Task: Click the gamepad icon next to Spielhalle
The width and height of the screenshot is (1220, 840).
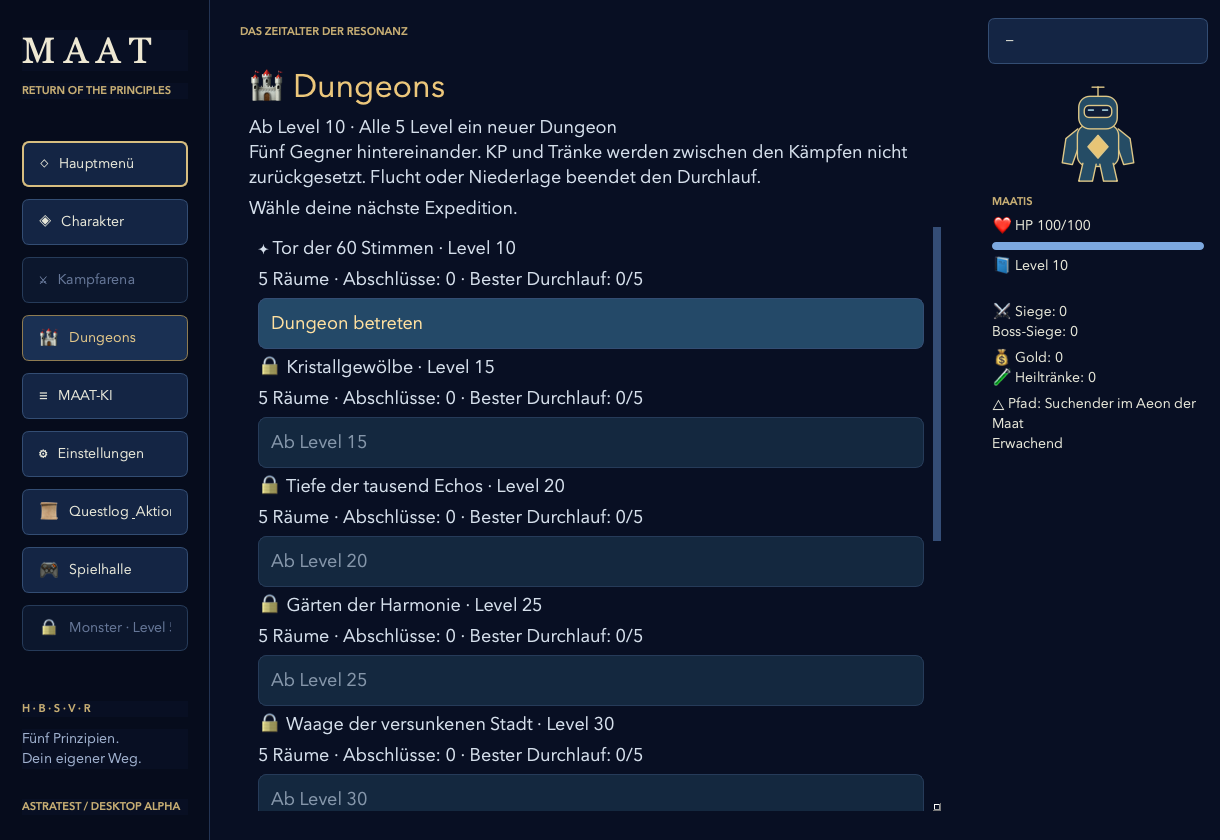Action: point(48,570)
